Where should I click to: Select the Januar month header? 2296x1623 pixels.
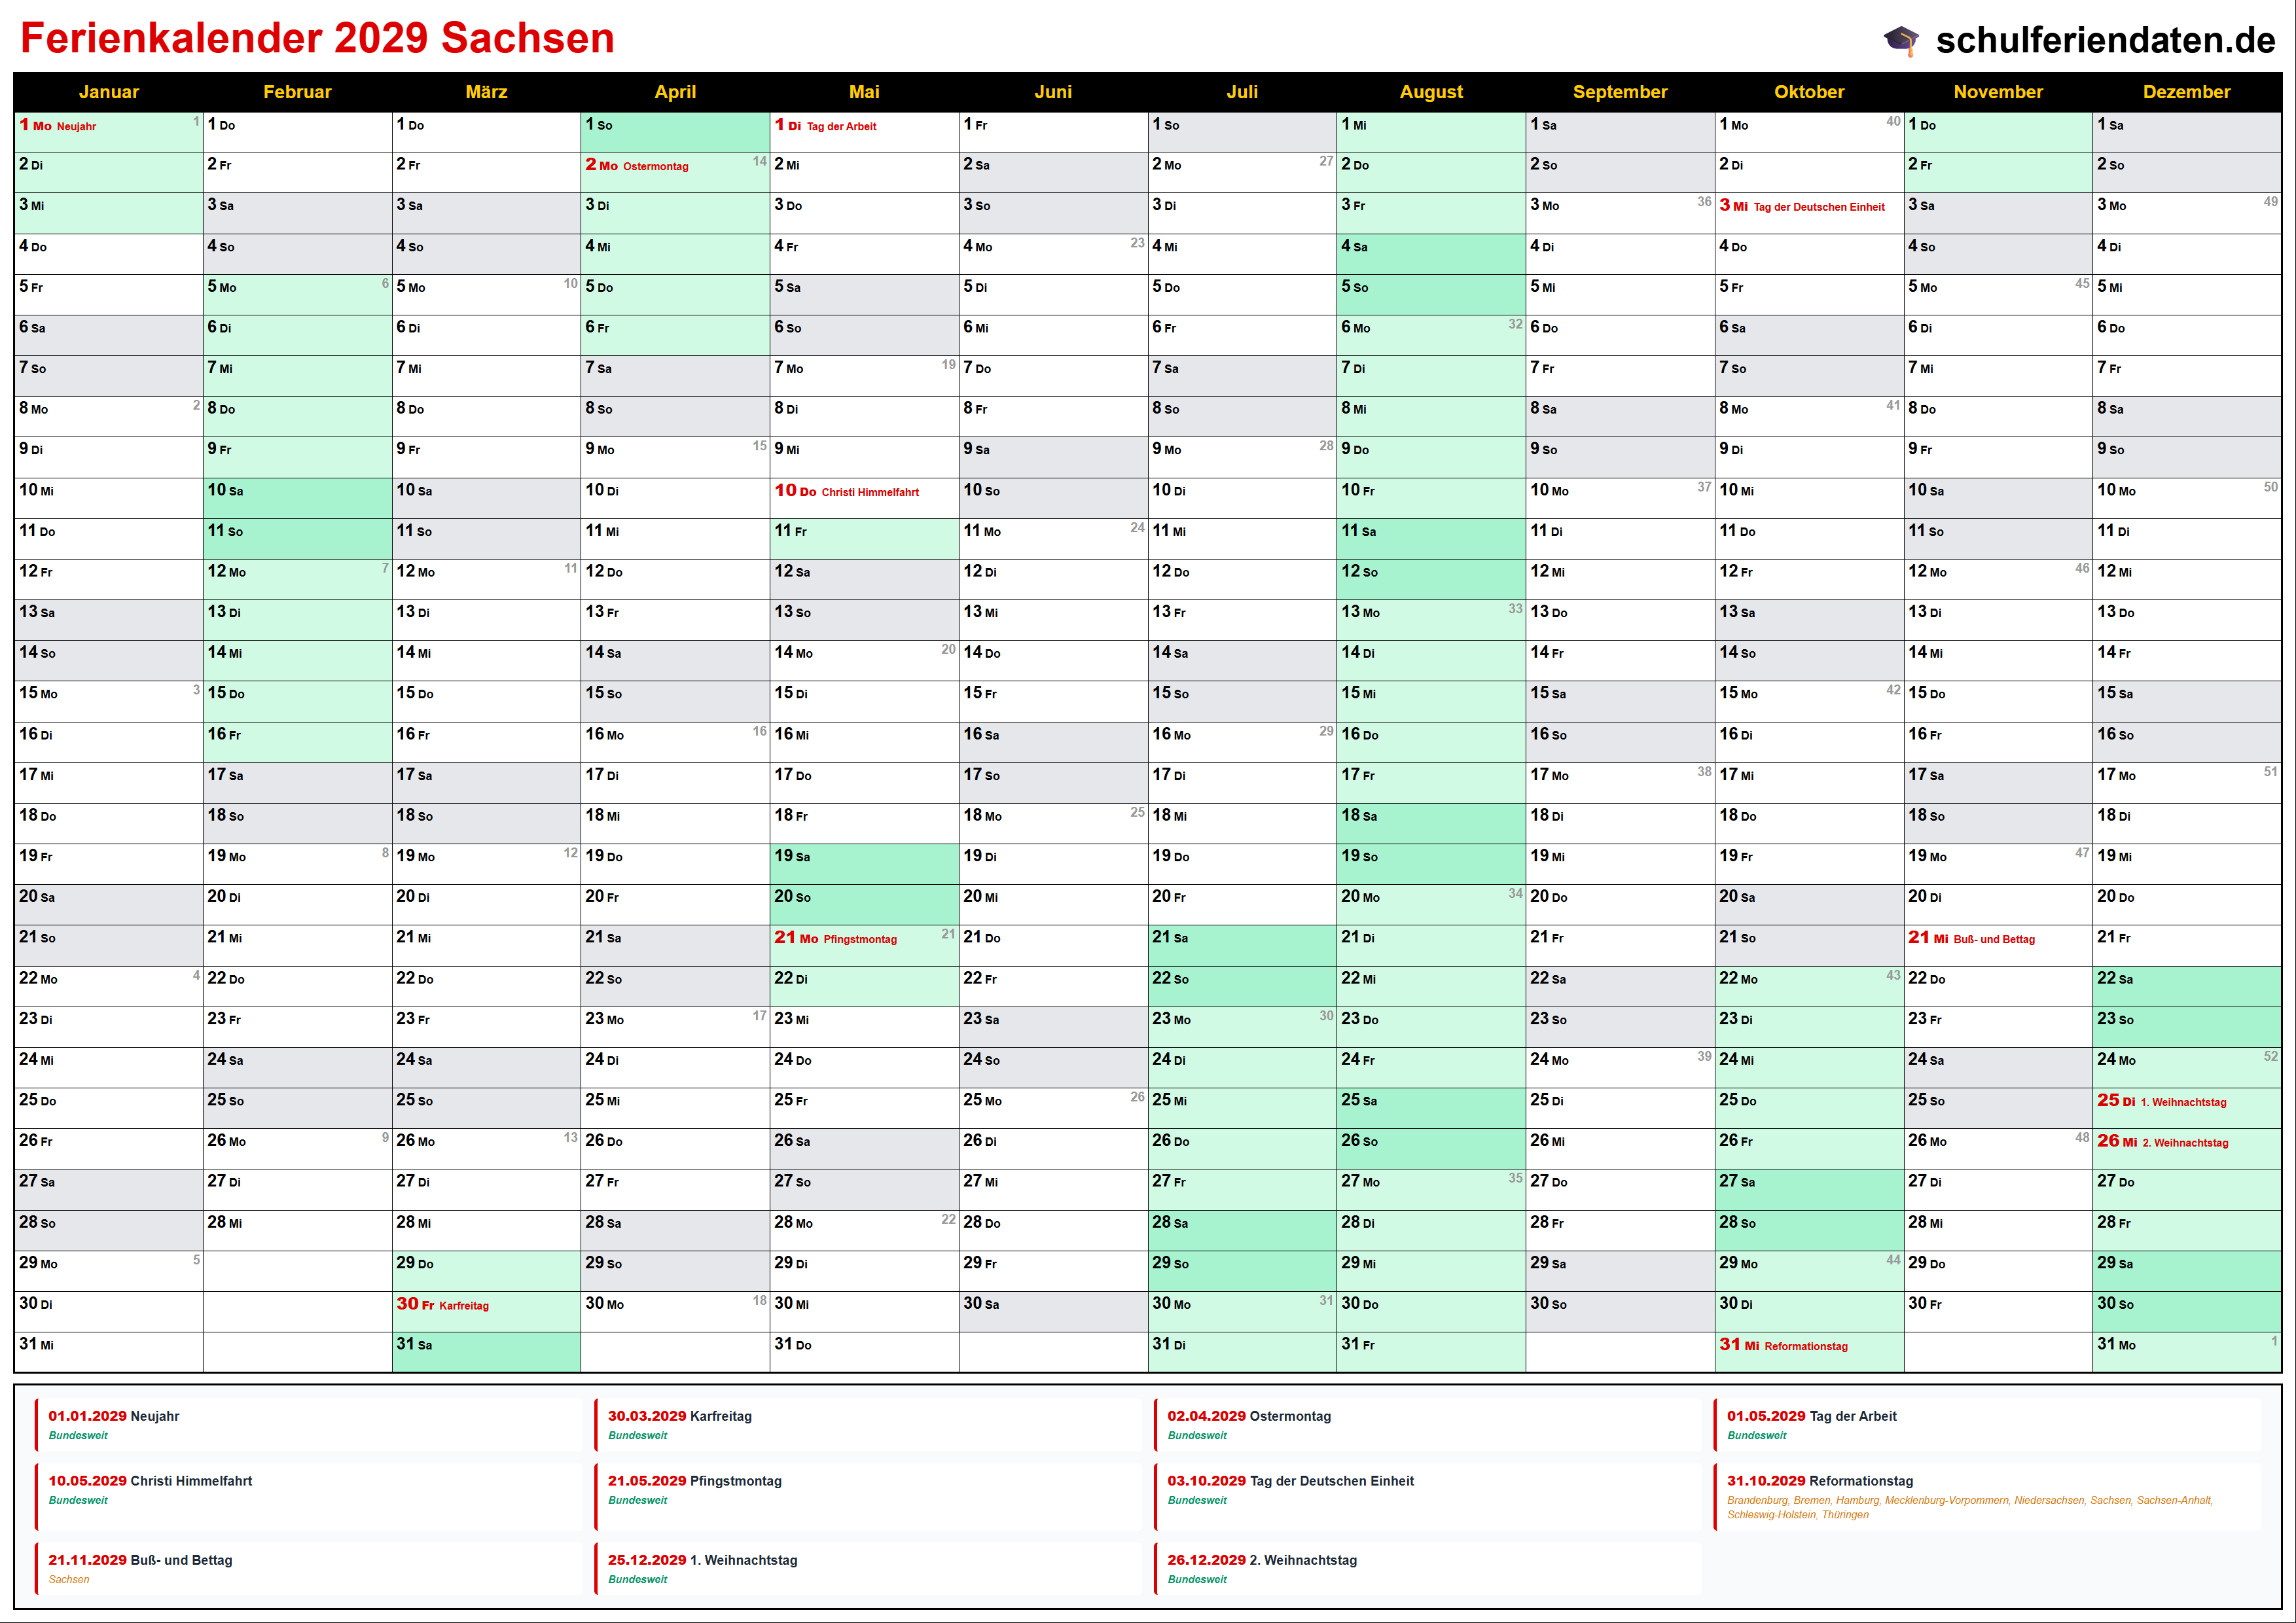[x=108, y=92]
